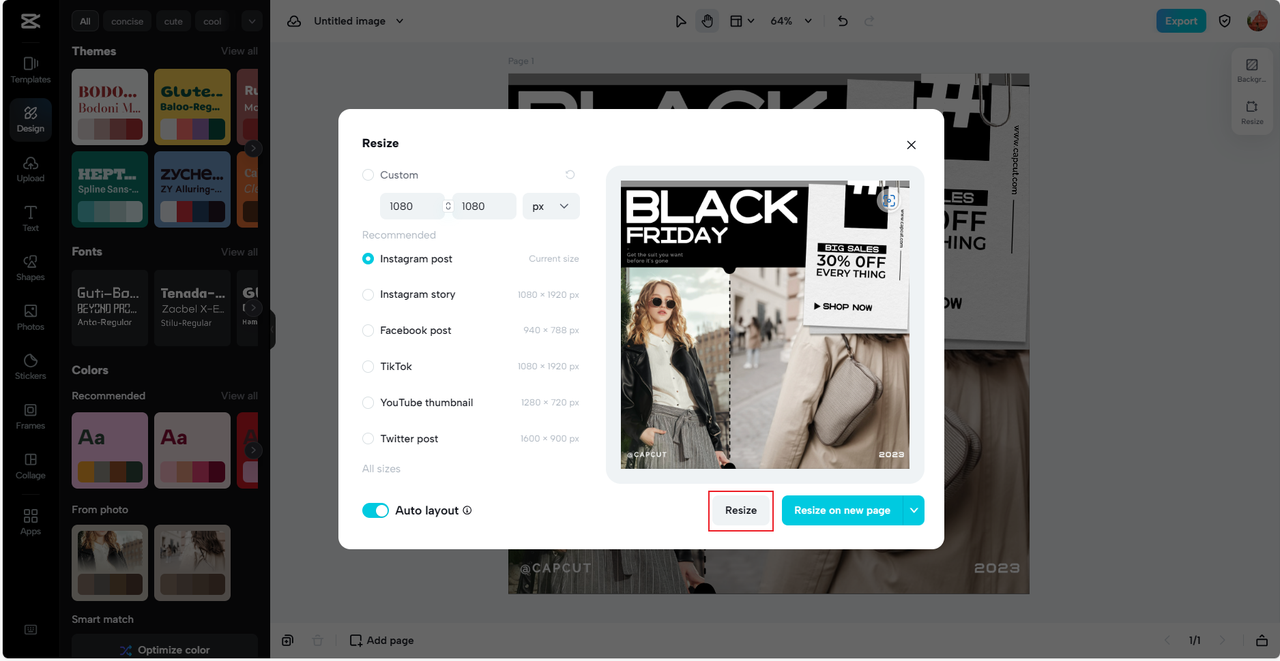Click the Auto layout info icon
The height and width of the screenshot is (661, 1280).
pyautogui.click(x=467, y=510)
